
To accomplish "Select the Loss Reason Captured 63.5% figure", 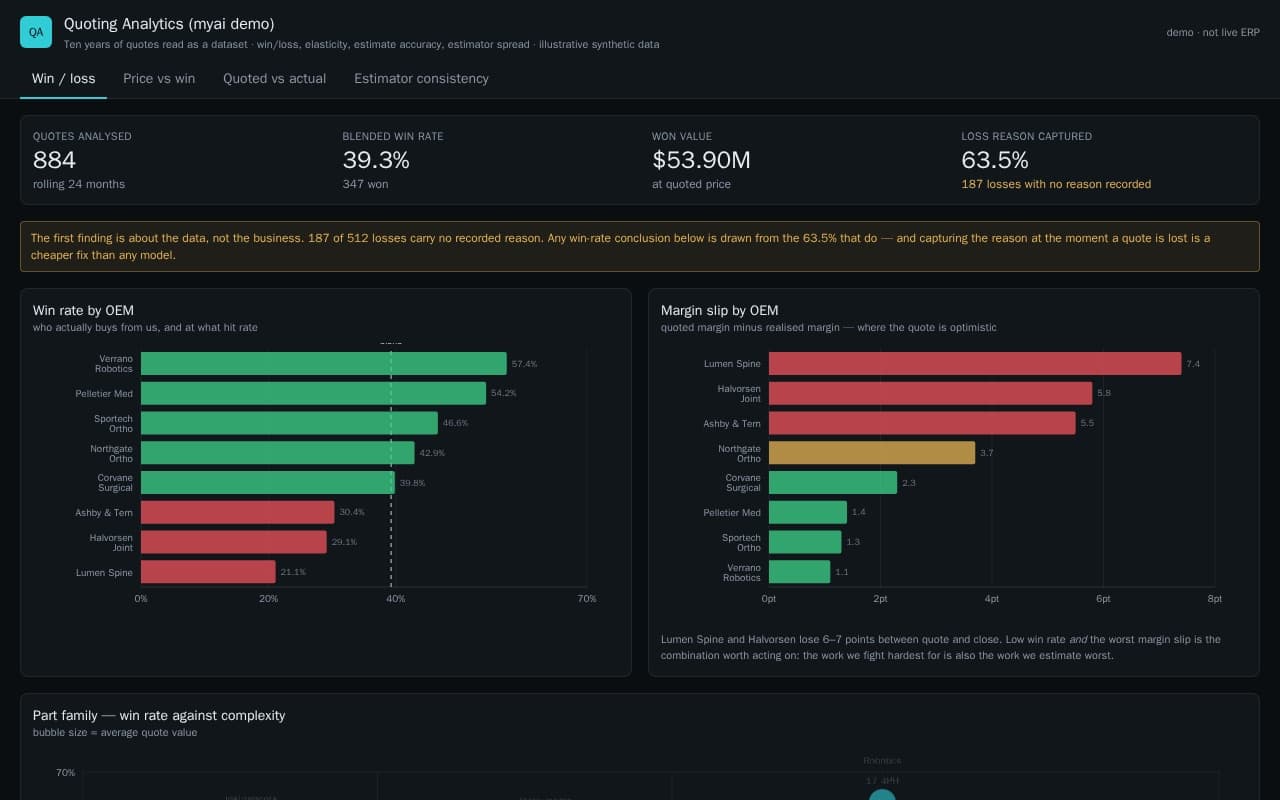I will coord(995,160).
